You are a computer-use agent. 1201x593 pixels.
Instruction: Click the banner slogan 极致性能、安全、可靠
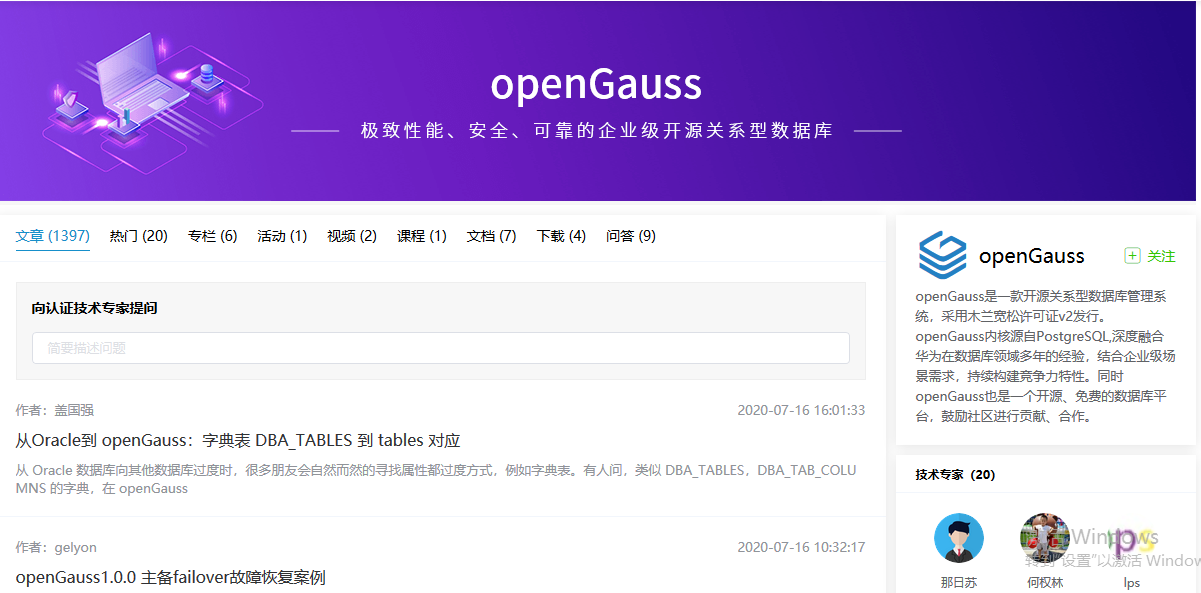coord(596,131)
